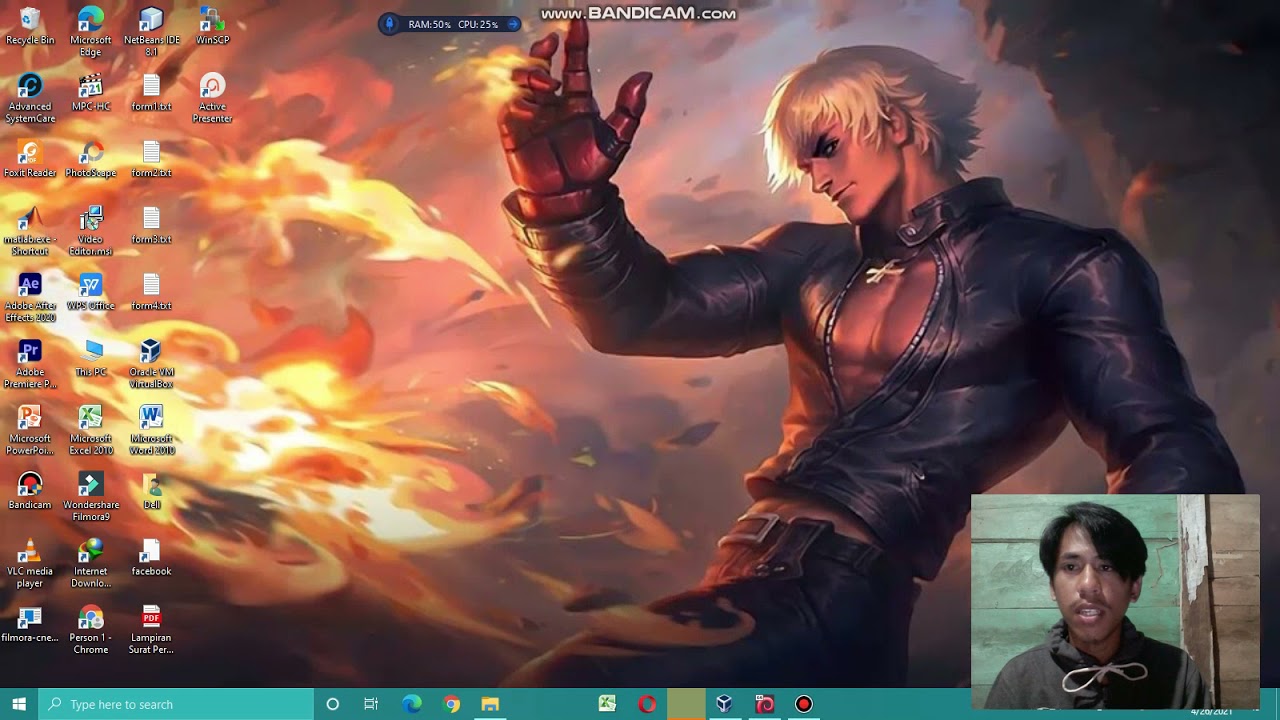Select the Microsoft Edge desktop shortcut
This screenshot has height=720, width=1280.
pyautogui.click(x=91, y=32)
